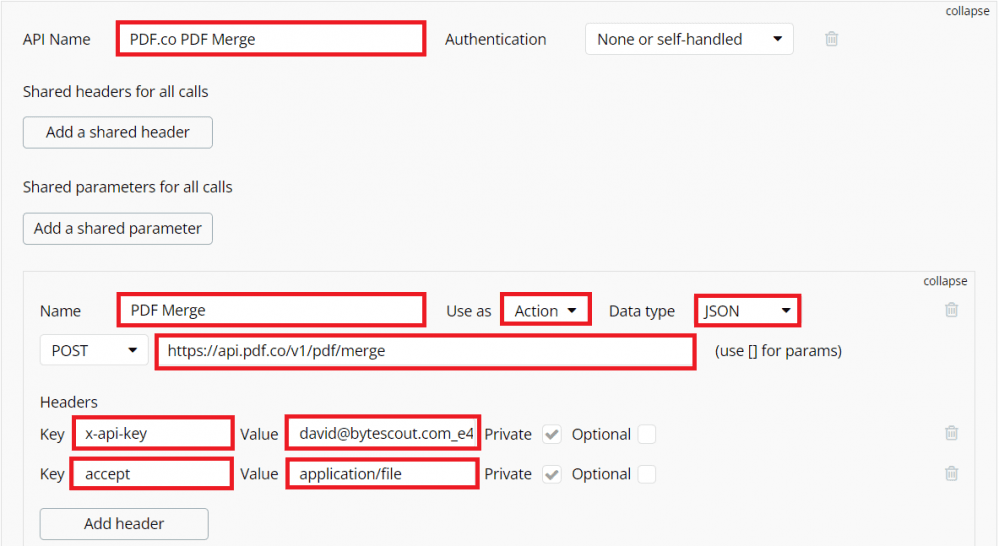Screen dimensions: 999x546
Task: Open the Authentication dropdown
Action: (689, 40)
